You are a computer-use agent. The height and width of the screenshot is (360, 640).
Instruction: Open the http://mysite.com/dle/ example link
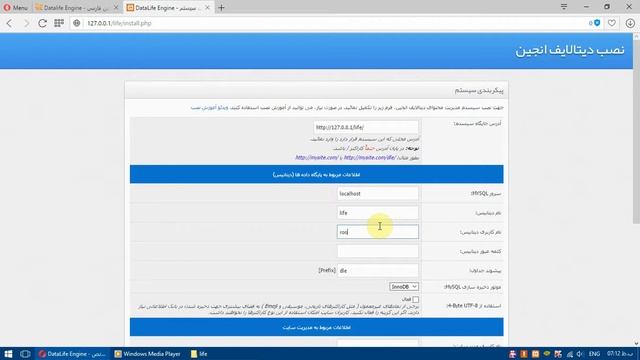tap(370, 158)
